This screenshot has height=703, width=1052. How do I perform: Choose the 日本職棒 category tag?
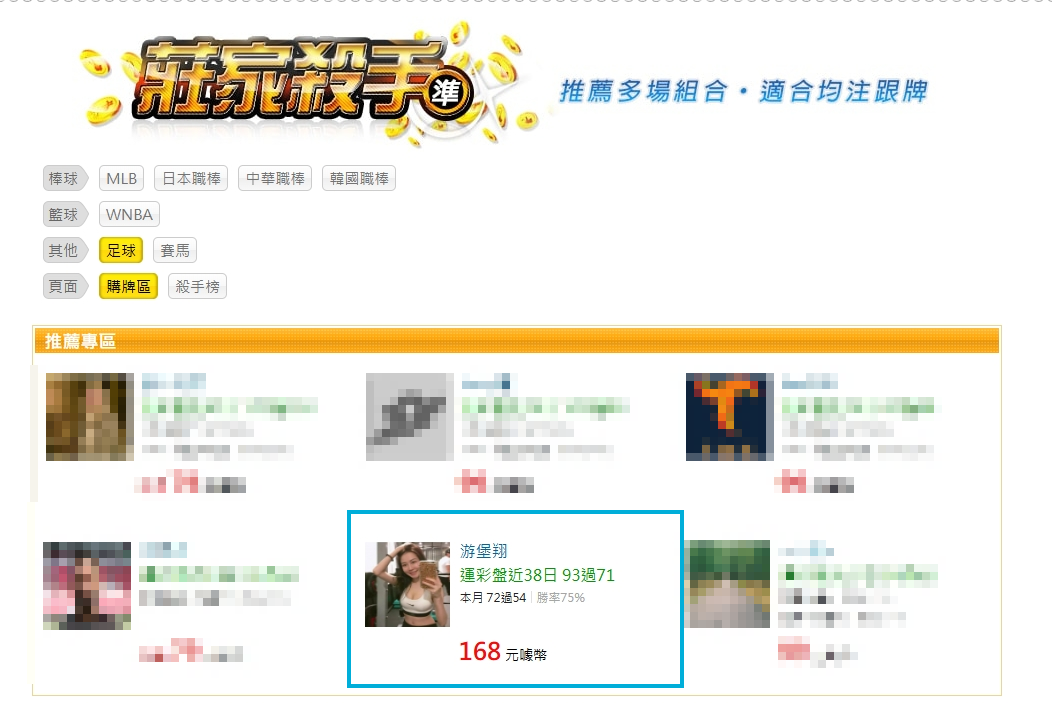tap(191, 178)
